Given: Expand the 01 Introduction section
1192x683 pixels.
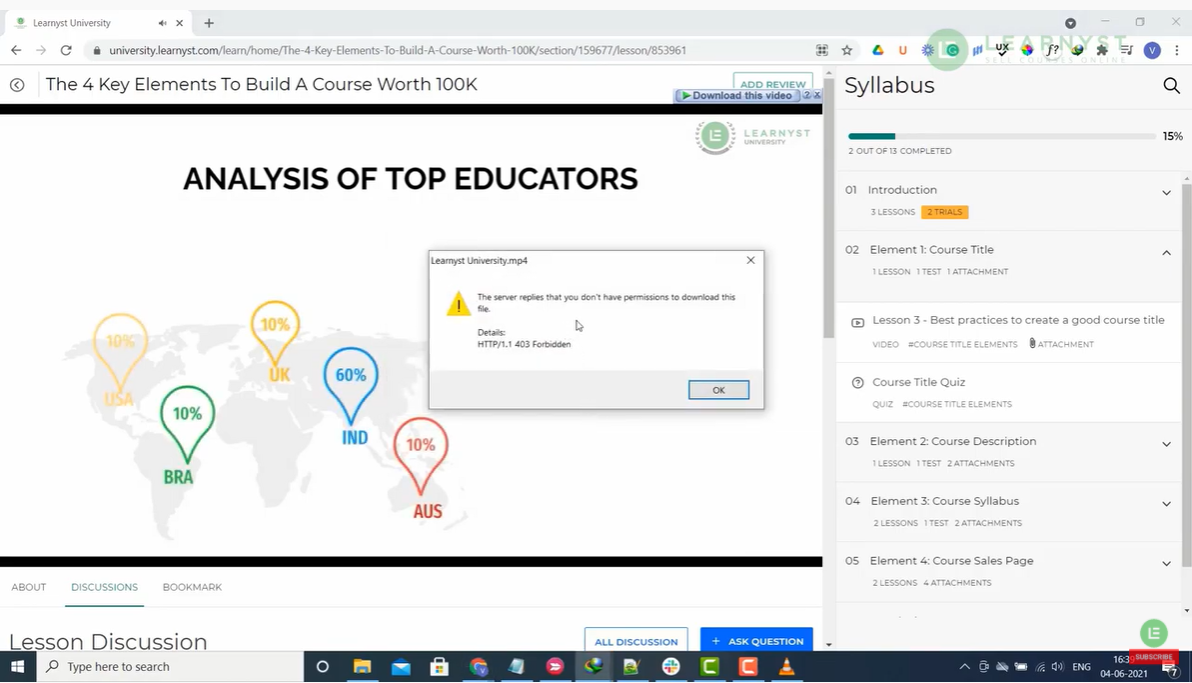Looking at the screenshot, I should tap(1166, 192).
